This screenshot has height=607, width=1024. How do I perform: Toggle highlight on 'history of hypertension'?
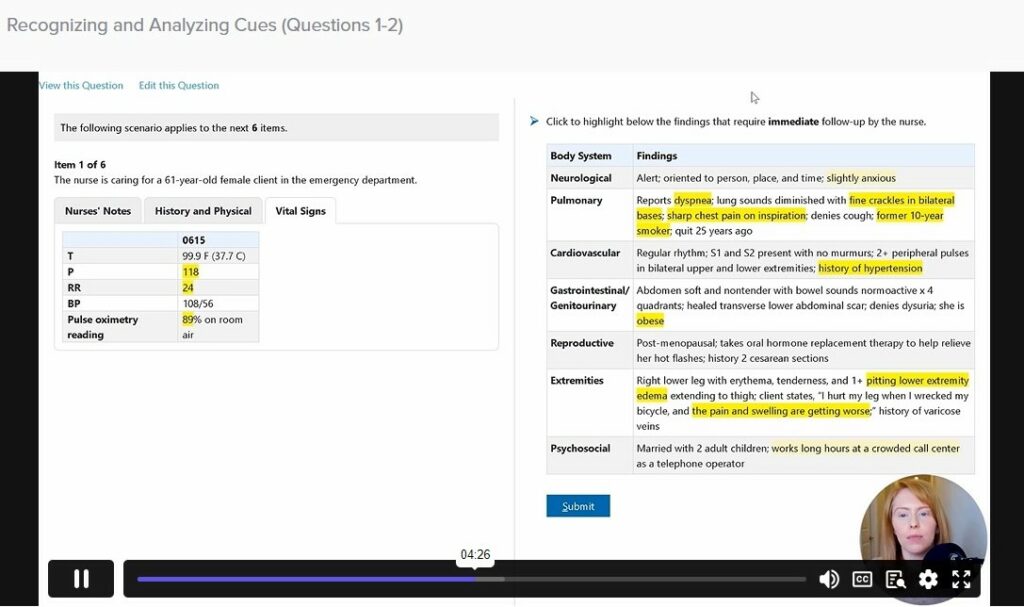(x=869, y=268)
